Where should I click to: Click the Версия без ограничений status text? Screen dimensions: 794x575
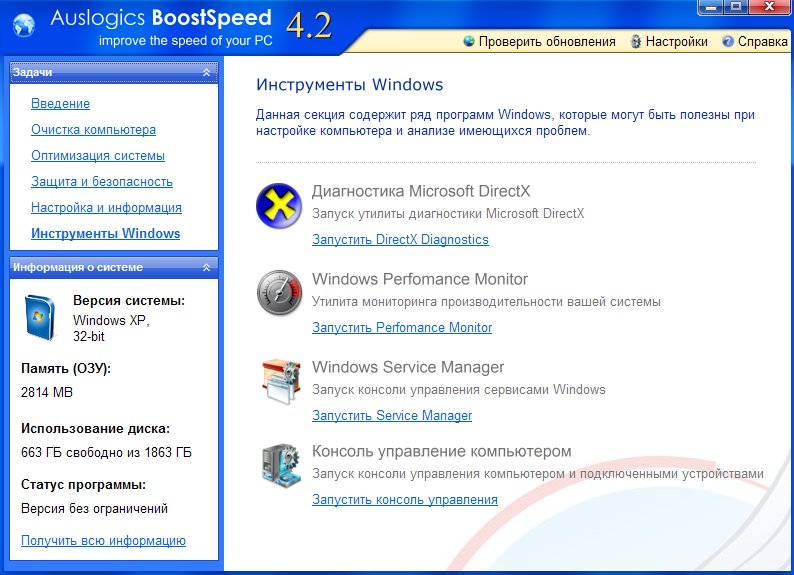[94, 509]
